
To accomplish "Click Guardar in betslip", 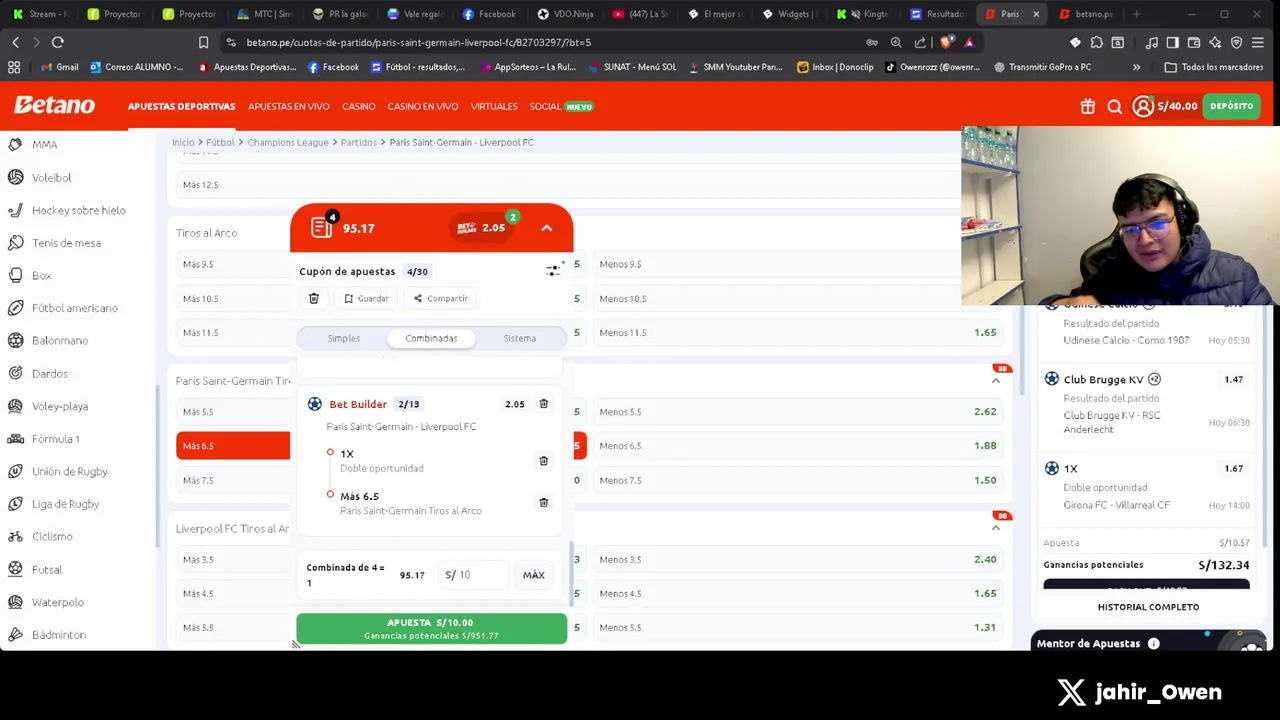I will (x=366, y=298).
